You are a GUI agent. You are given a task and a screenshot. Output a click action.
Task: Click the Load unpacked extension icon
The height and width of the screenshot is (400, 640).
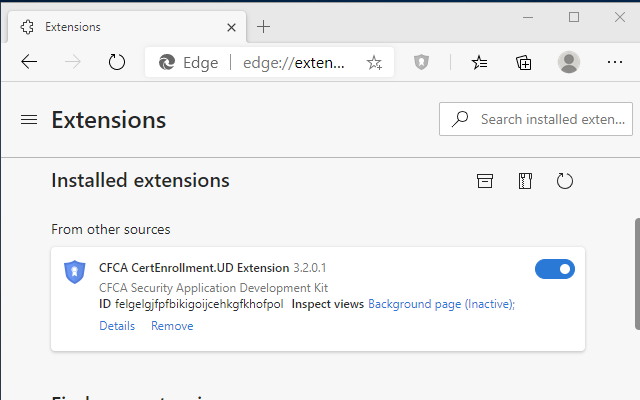click(485, 181)
